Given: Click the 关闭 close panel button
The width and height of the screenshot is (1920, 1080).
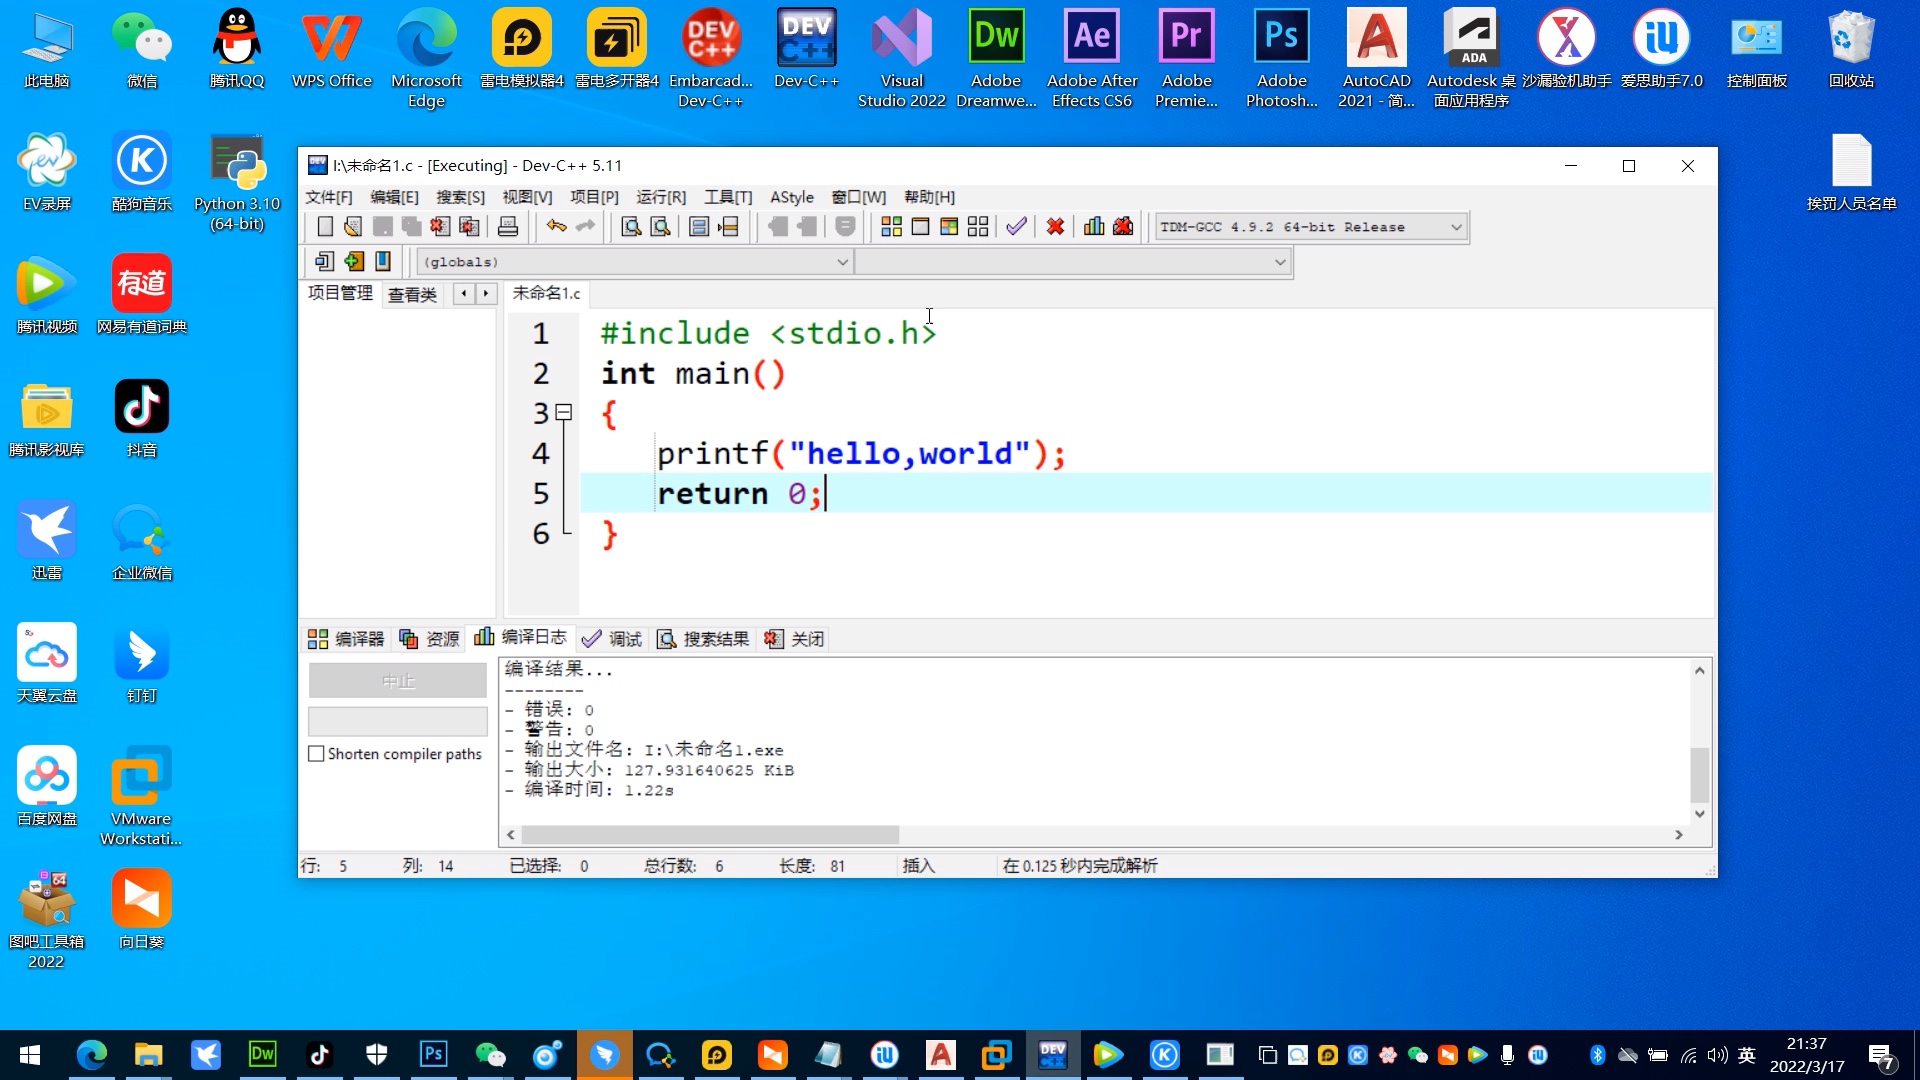Looking at the screenshot, I should [x=795, y=639].
